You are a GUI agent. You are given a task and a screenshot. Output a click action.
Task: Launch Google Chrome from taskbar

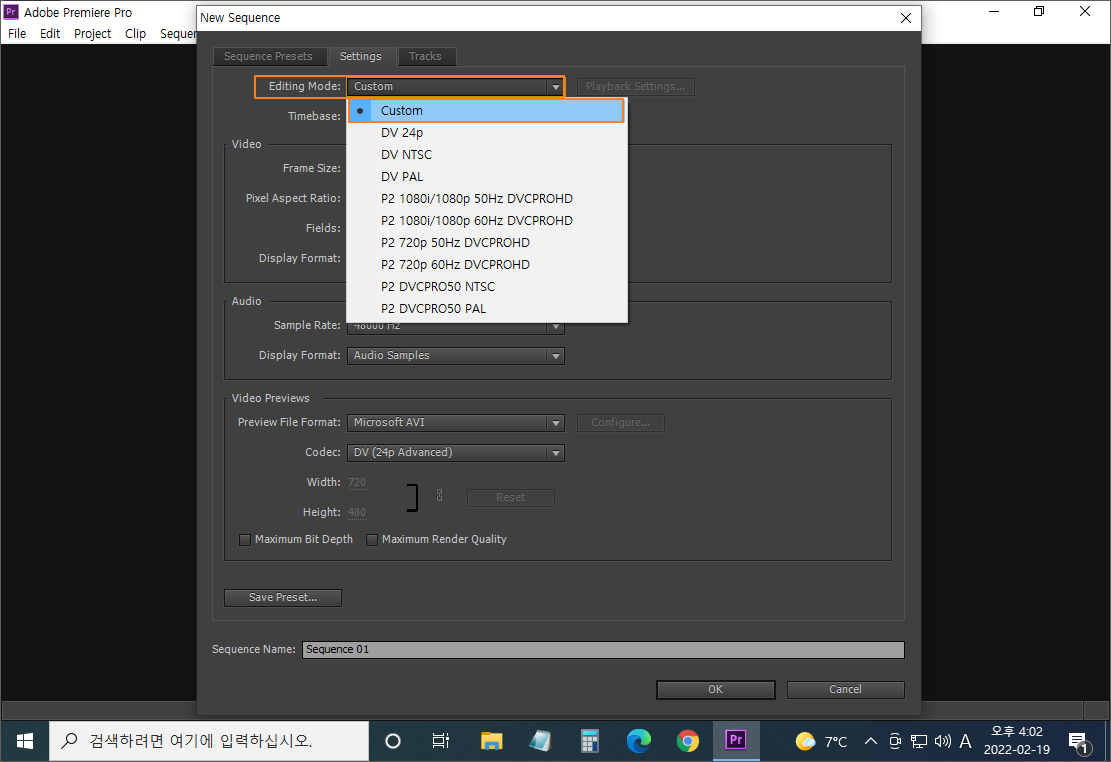tap(687, 741)
